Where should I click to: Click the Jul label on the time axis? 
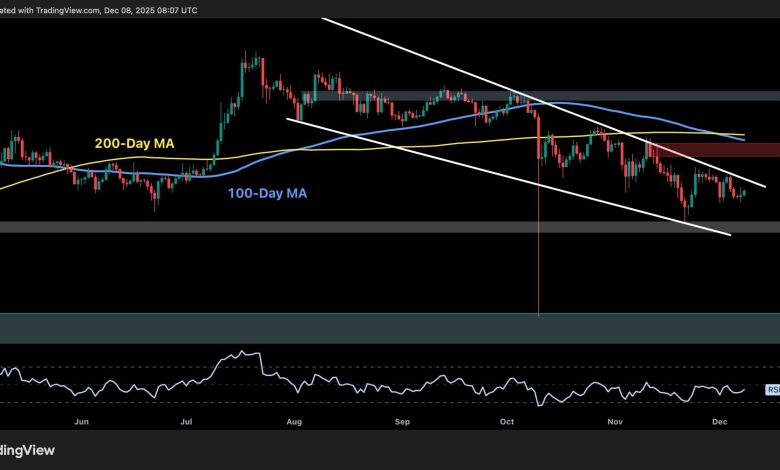(186, 423)
